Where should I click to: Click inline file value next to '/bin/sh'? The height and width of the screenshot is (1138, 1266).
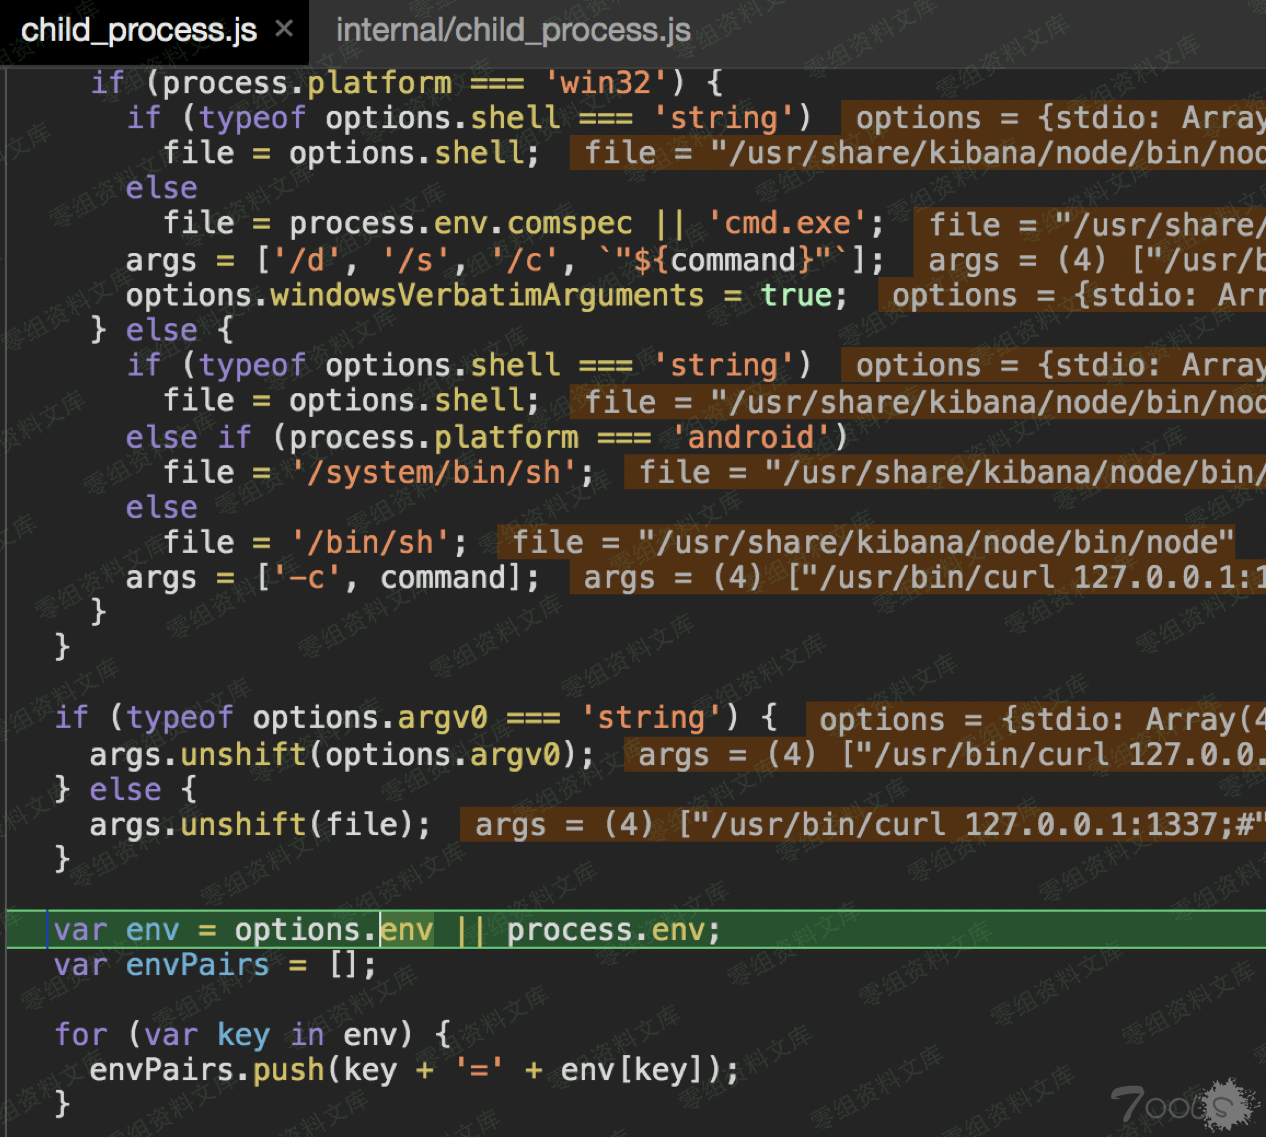[x=866, y=542]
